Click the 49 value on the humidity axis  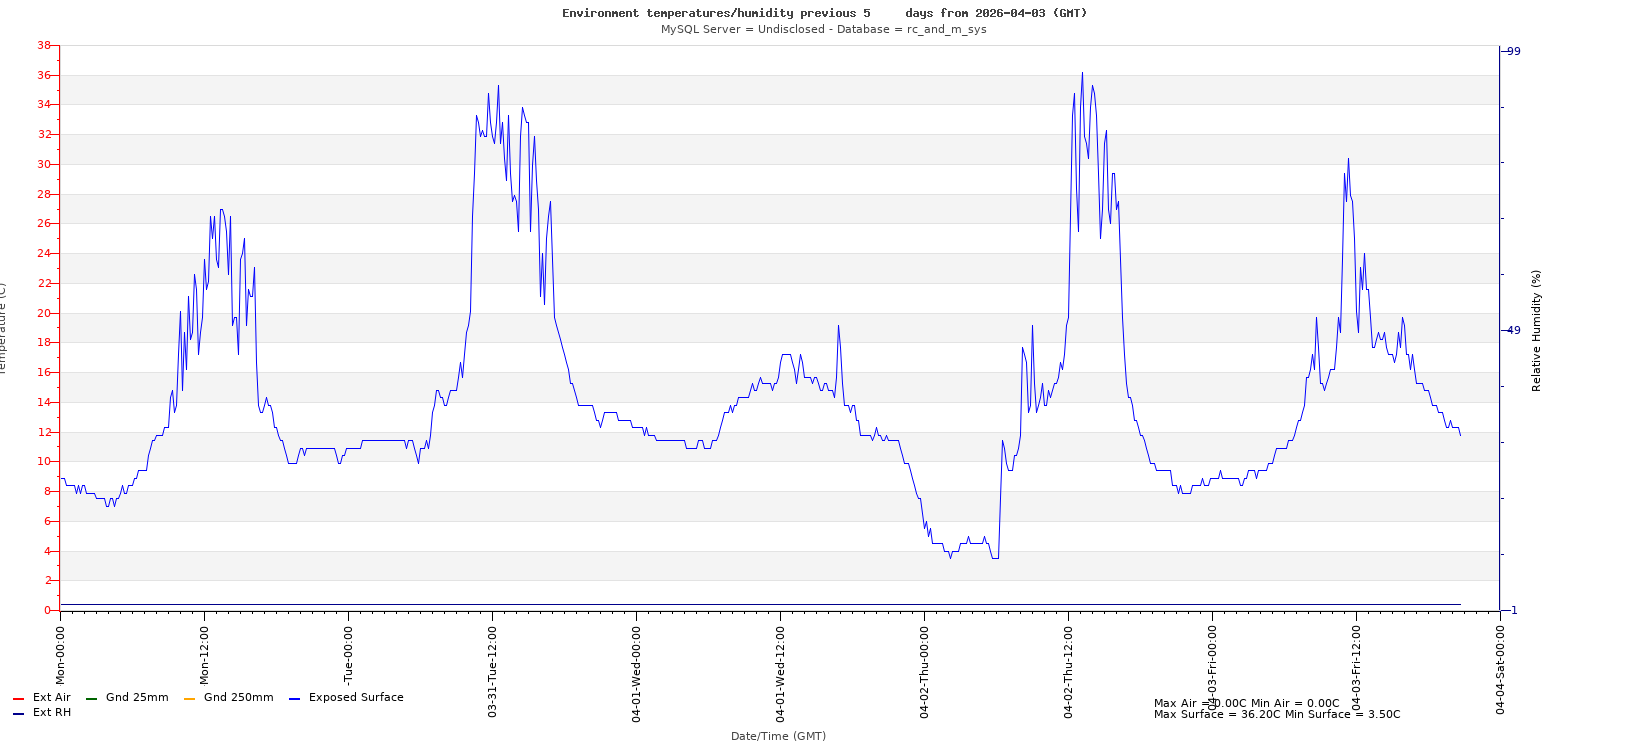[x=1513, y=331]
